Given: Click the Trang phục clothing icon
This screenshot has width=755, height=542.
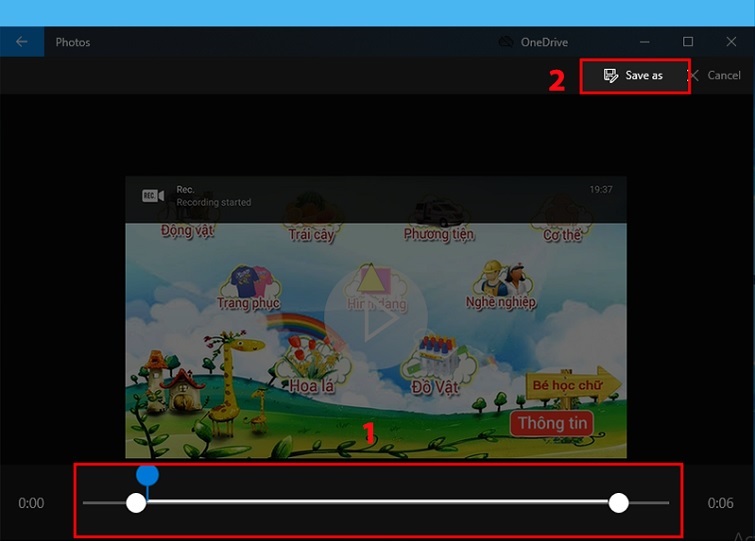Looking at the screenshot, I should click(248, 287).
